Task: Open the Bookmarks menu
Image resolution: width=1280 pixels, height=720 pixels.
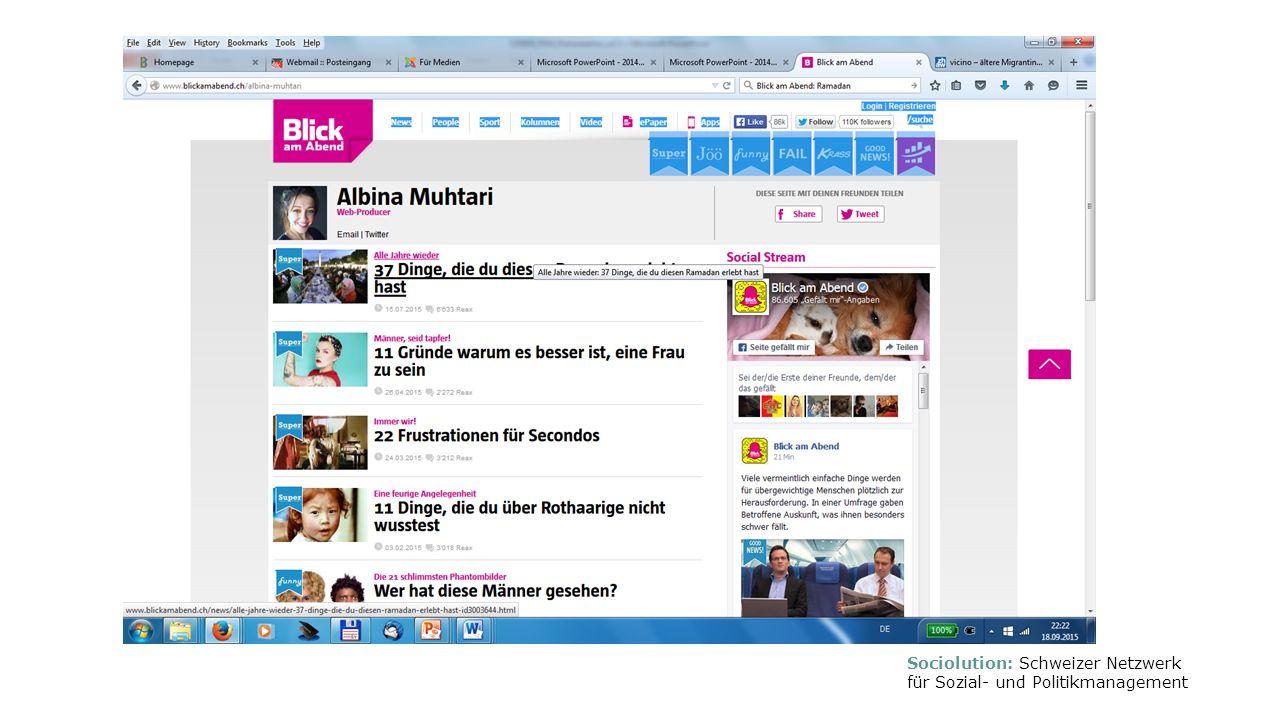Action: [247, 43]
